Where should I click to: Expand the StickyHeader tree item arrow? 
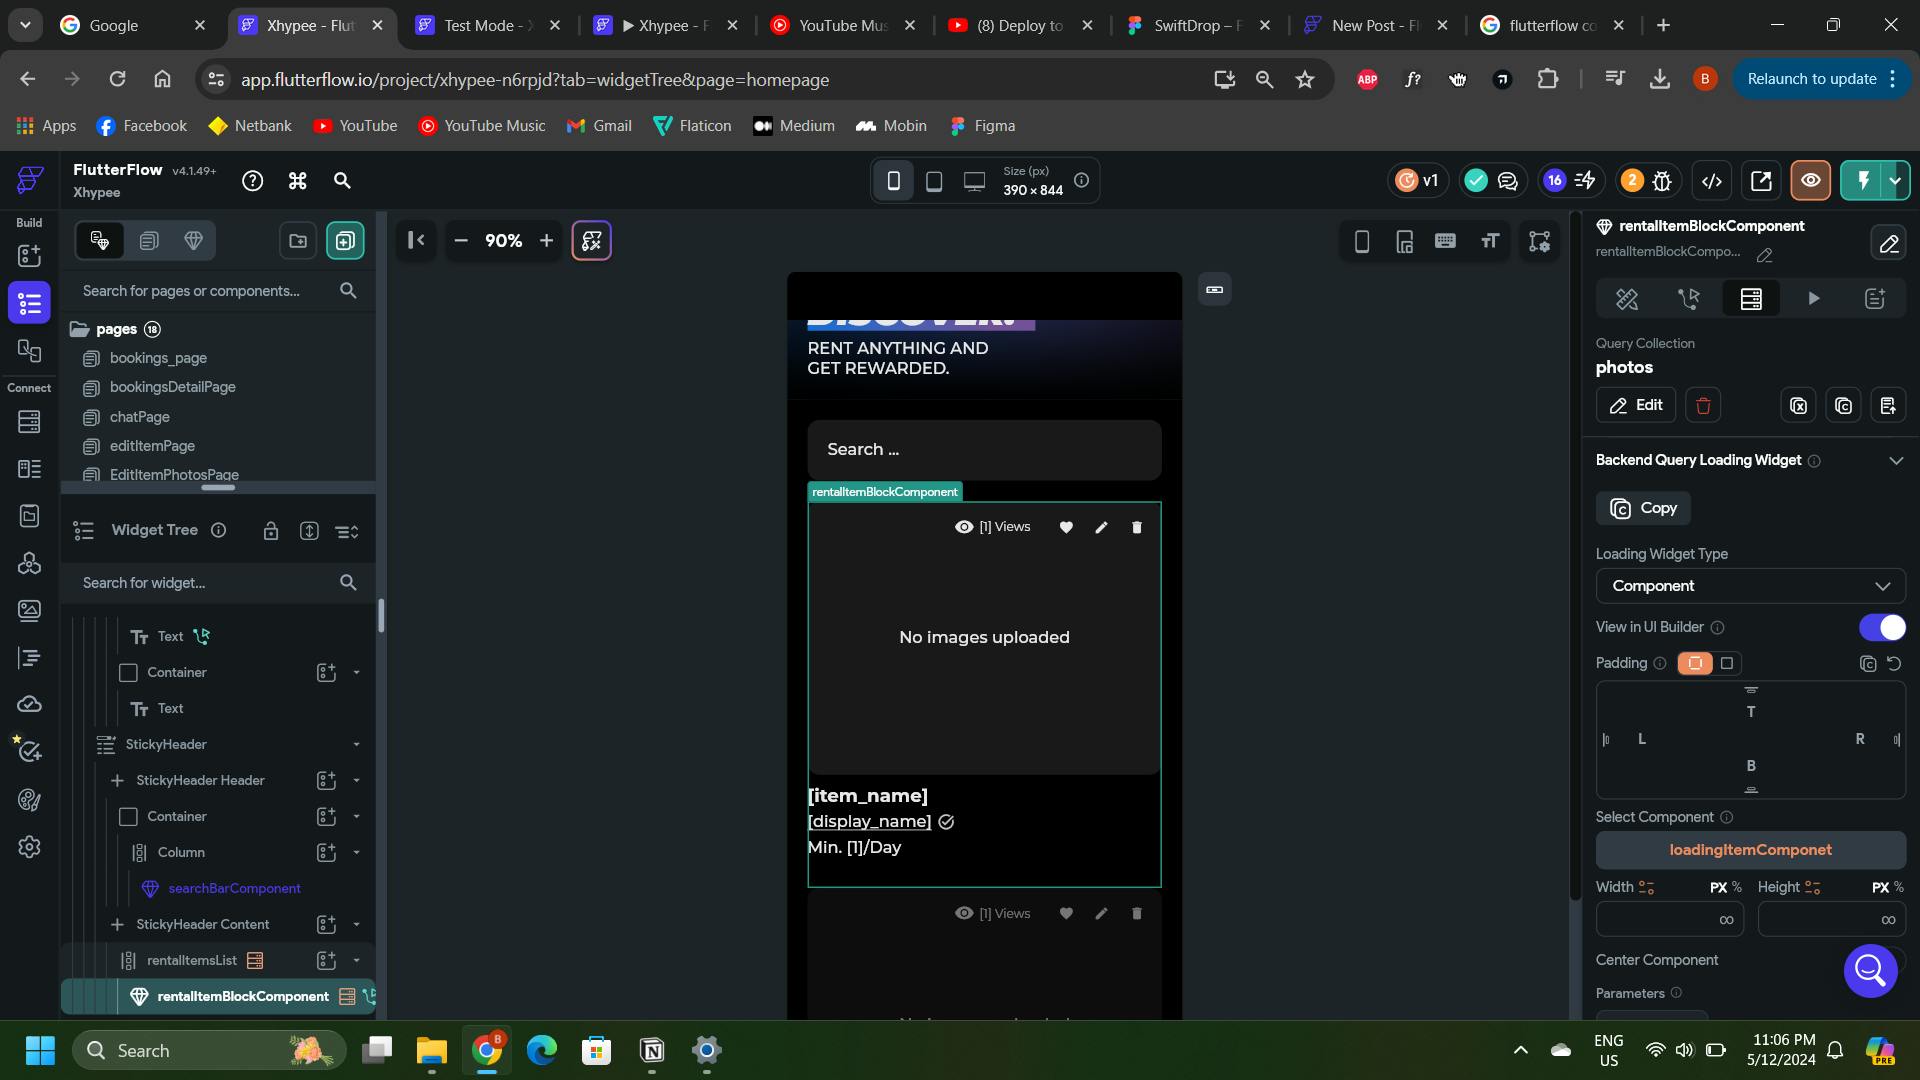[x=356, y=745]
